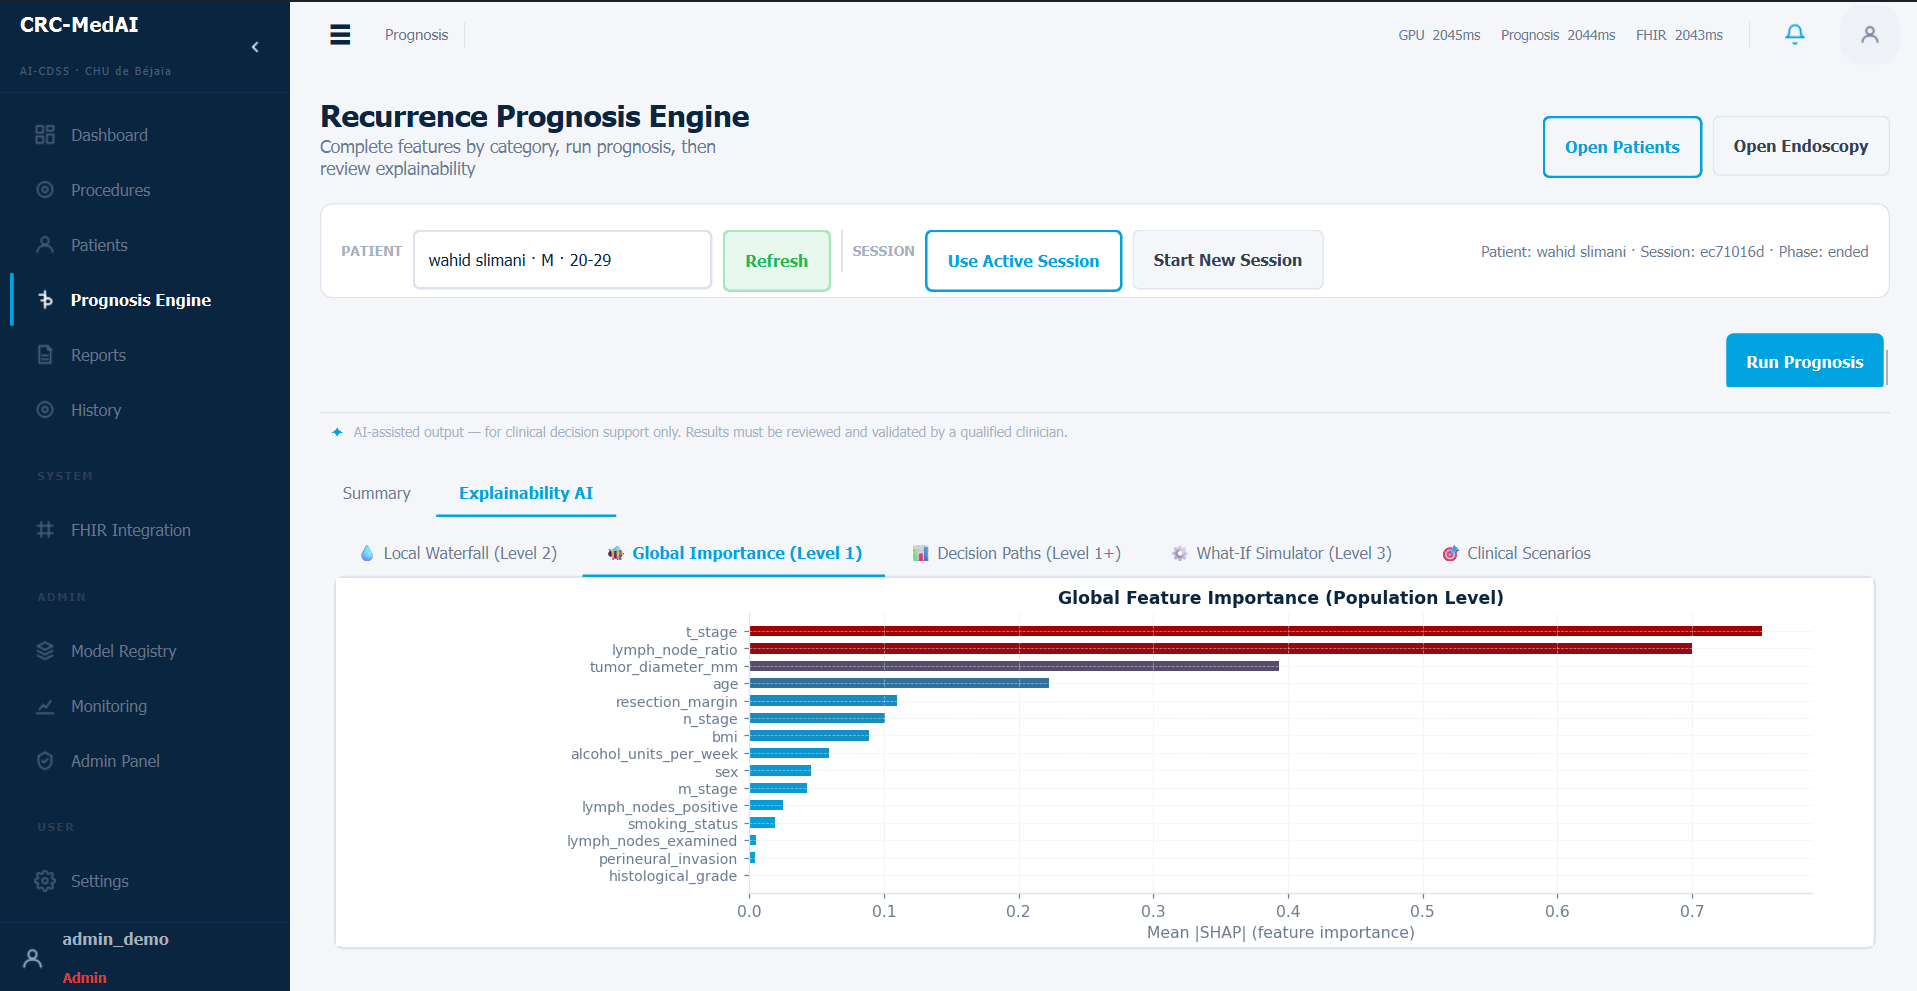Switch to the Summary tab
Viewport: 1917px width, 991px height.
(376, 493)
